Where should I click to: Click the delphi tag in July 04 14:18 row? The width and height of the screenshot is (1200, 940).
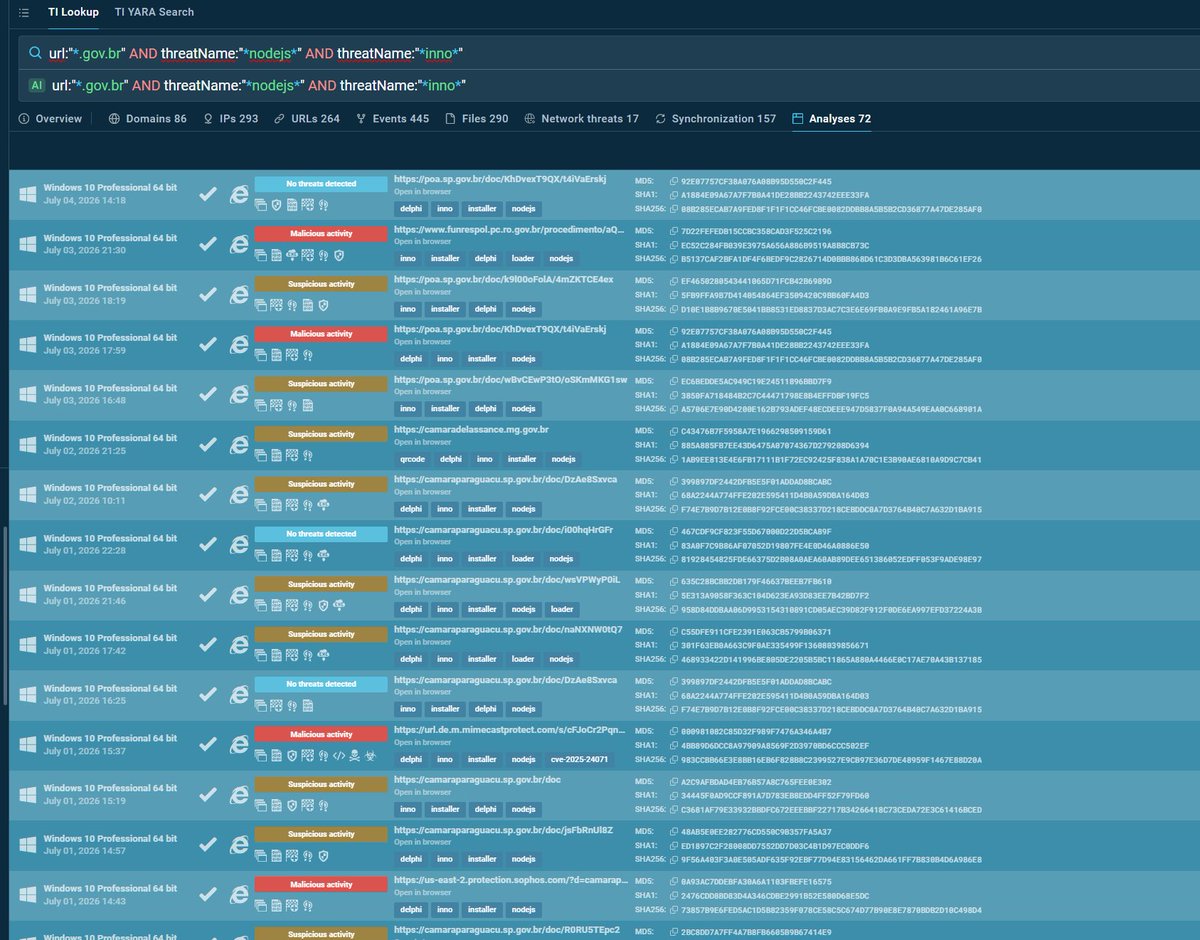410,209
